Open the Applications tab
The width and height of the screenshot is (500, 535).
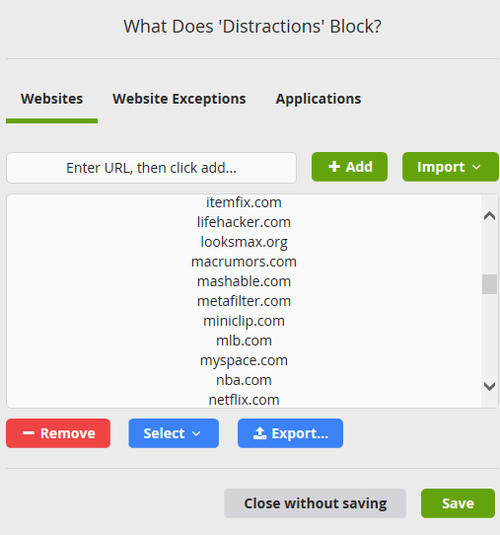coord(318,99)
